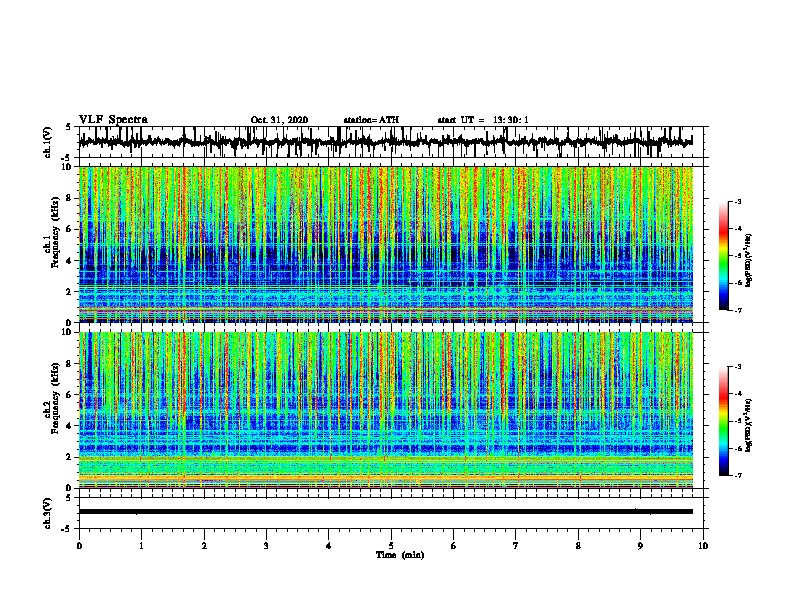Click the time axis tick label "7"
Screen dimensions: 792x612
[x=516, y=546]
